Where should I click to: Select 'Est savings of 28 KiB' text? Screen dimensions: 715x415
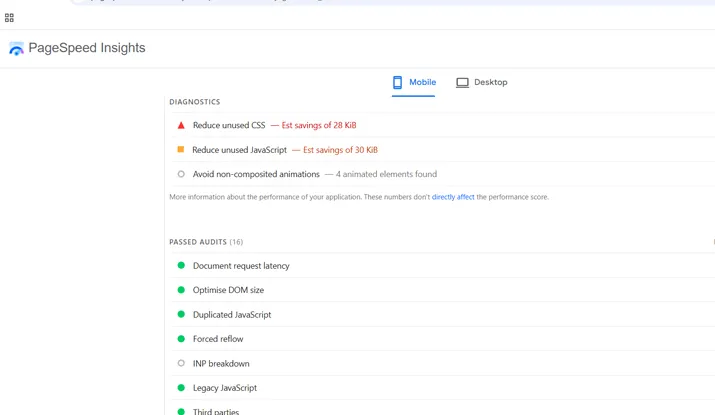pyautogui.click(x=319, y=125)
